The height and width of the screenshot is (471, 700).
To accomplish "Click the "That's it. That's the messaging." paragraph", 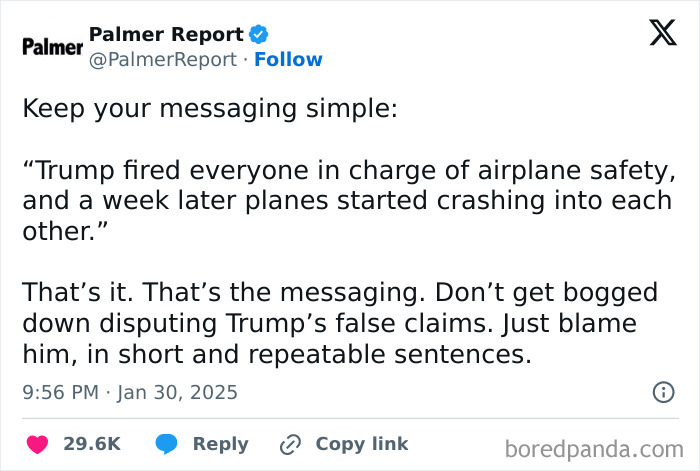I will [x=339, y=324].
